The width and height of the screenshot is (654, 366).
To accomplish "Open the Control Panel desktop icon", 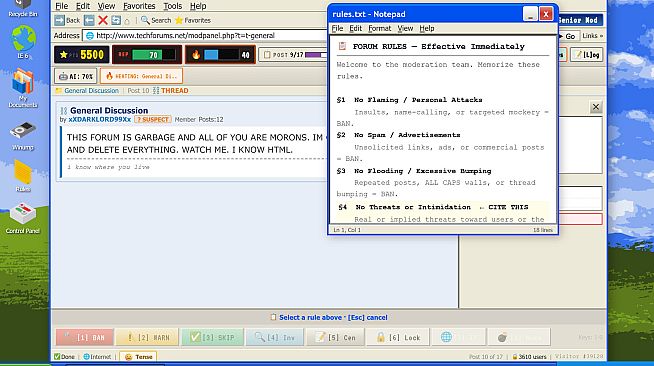I will point(23,218).
